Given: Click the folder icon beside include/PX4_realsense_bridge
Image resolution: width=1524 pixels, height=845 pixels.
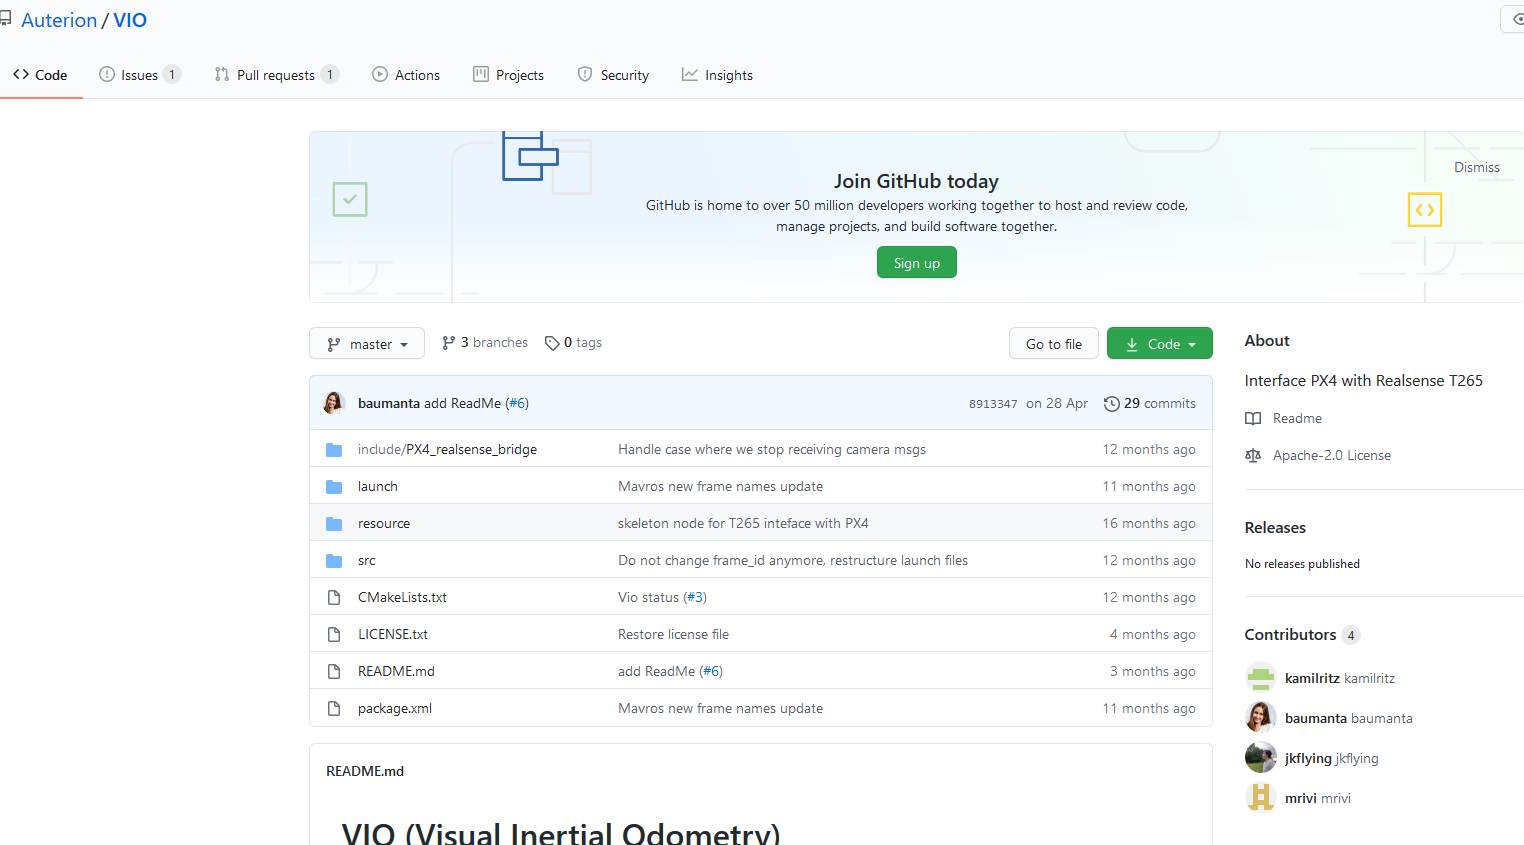Looking at the screenshot, I should [x=334, y=450].
